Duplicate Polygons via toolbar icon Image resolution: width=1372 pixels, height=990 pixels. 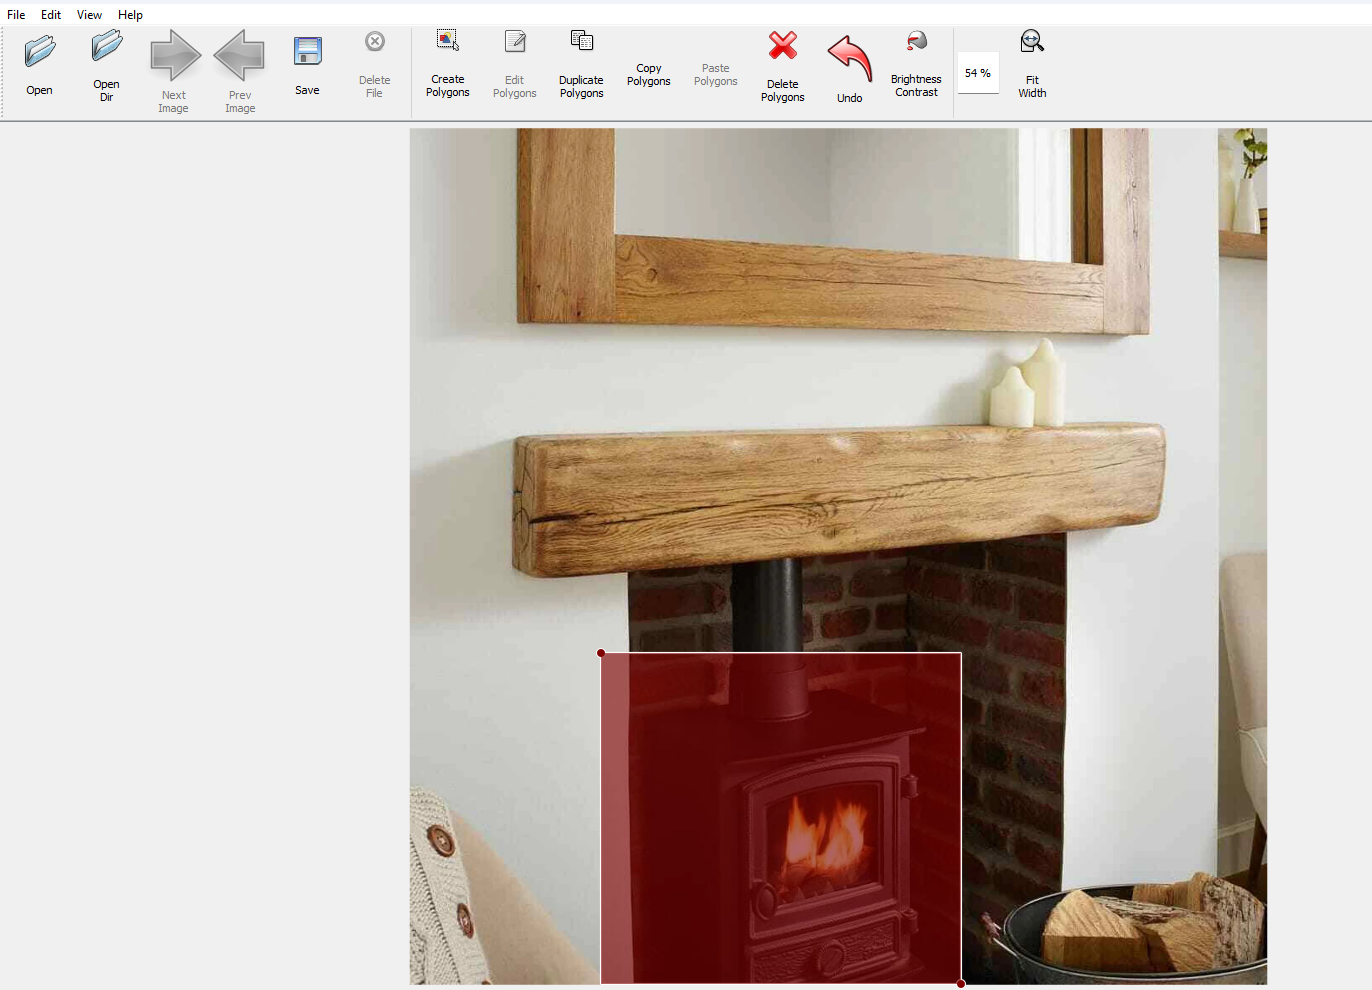point(581,42)
